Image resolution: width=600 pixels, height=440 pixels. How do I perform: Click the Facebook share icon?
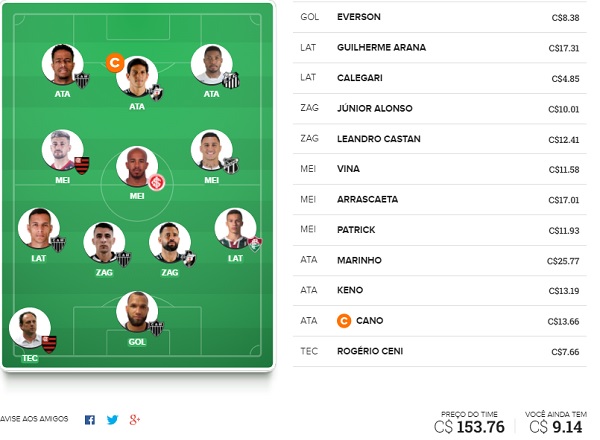coord(90,420)
